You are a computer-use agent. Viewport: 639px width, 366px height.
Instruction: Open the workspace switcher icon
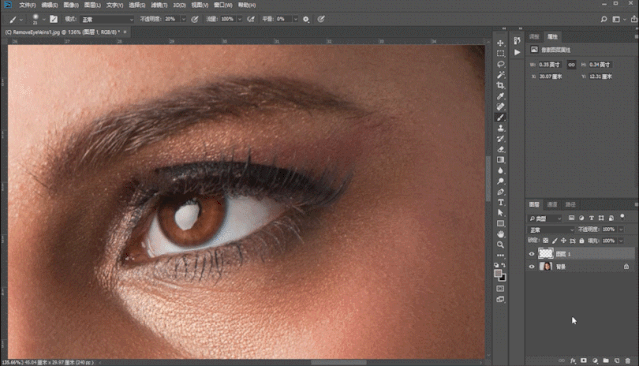coord(617,19)
